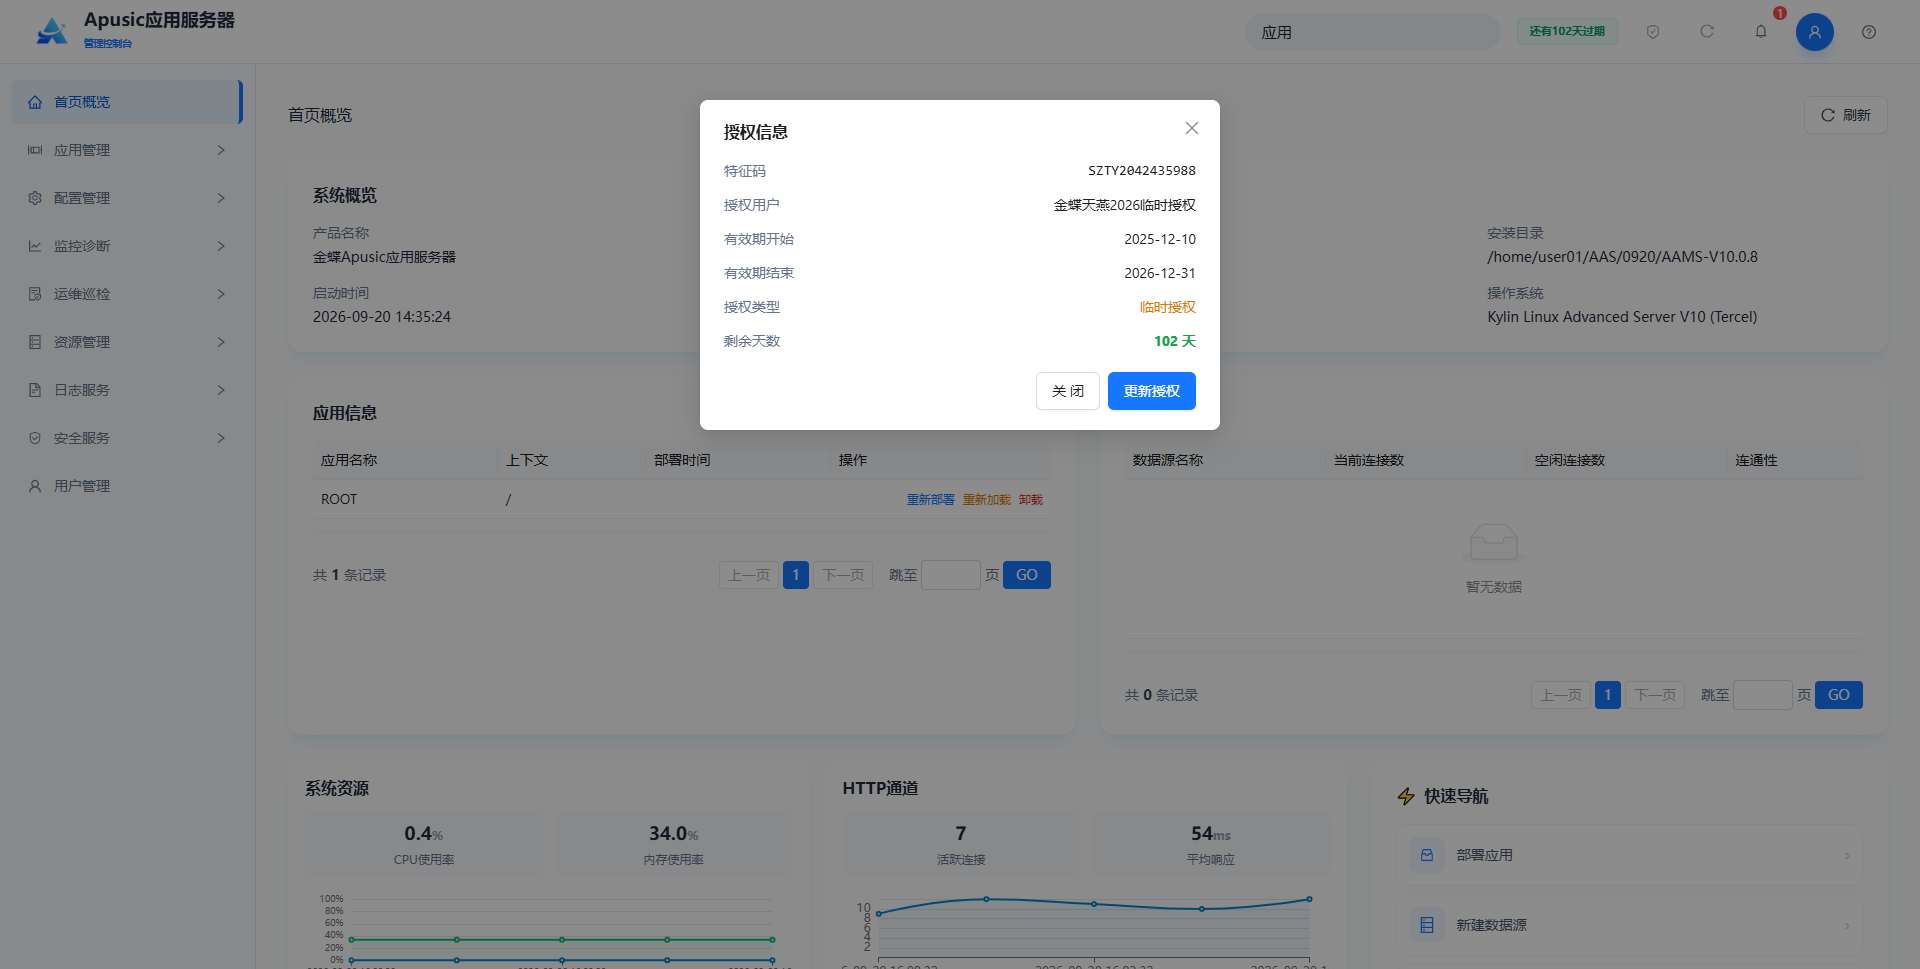This screenshot has height=969, width=1920.
Task: Click the 资源管理 sidebar icon
Action: point(35,342)
